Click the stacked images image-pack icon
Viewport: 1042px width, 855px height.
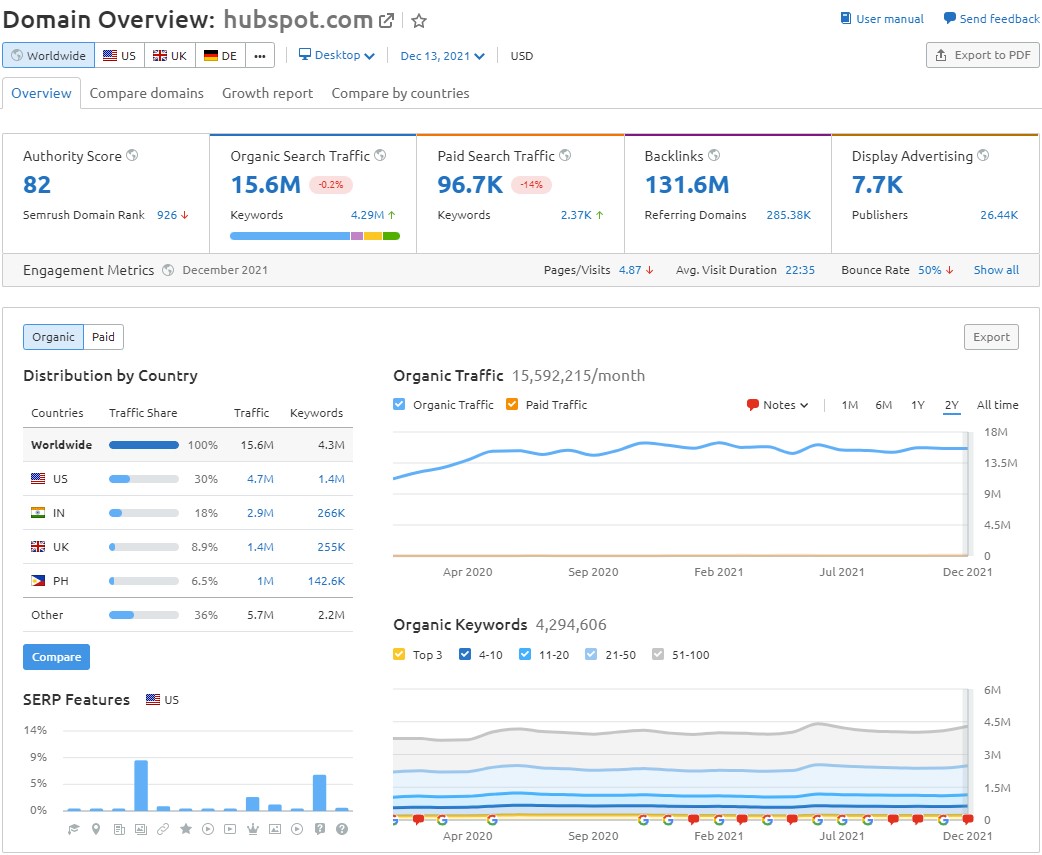(141, 828)
